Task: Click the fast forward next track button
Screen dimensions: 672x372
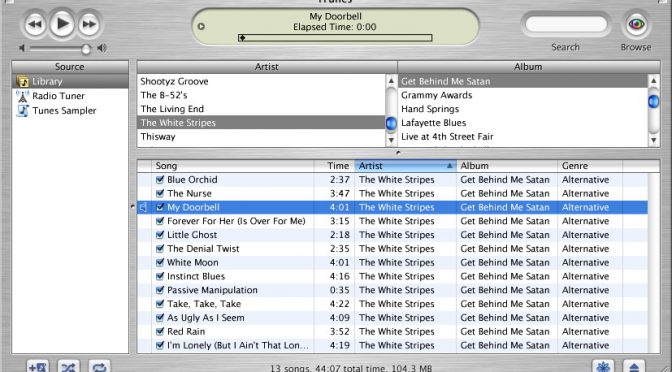Action: tap(89, 24)
